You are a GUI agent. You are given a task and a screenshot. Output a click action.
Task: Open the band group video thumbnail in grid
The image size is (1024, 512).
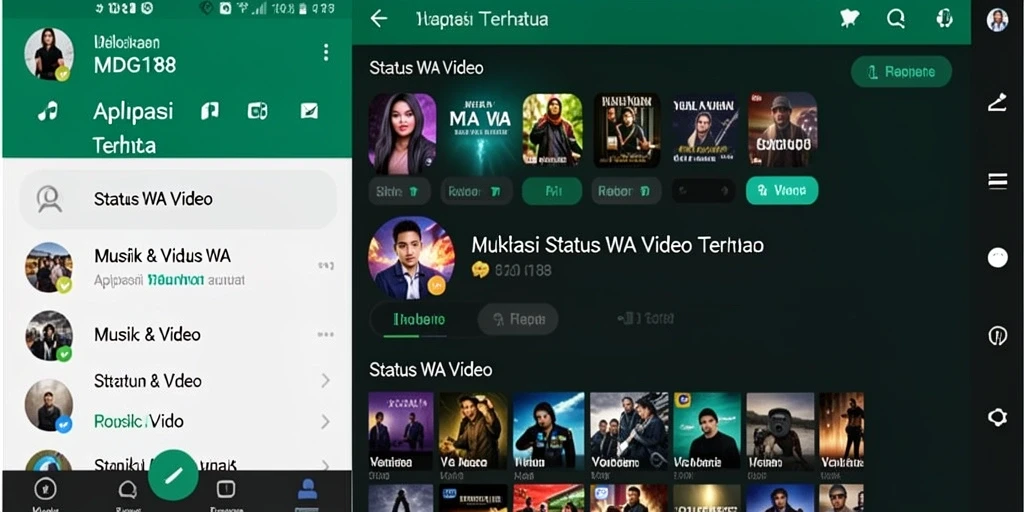[629, 430]
